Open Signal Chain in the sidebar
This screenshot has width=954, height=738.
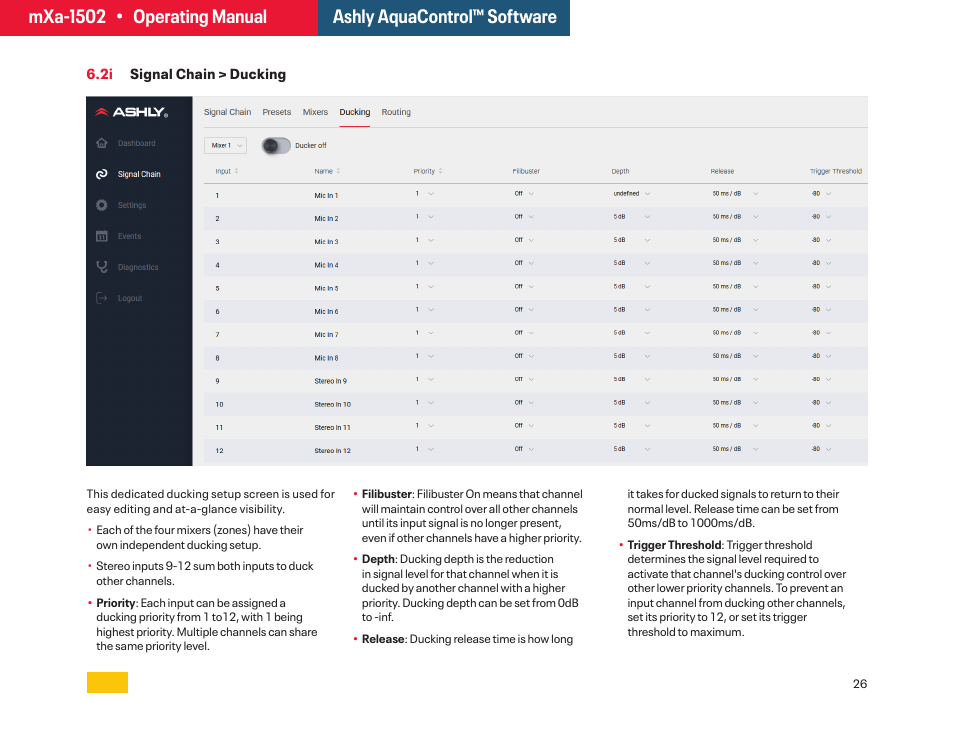point(139,174)
